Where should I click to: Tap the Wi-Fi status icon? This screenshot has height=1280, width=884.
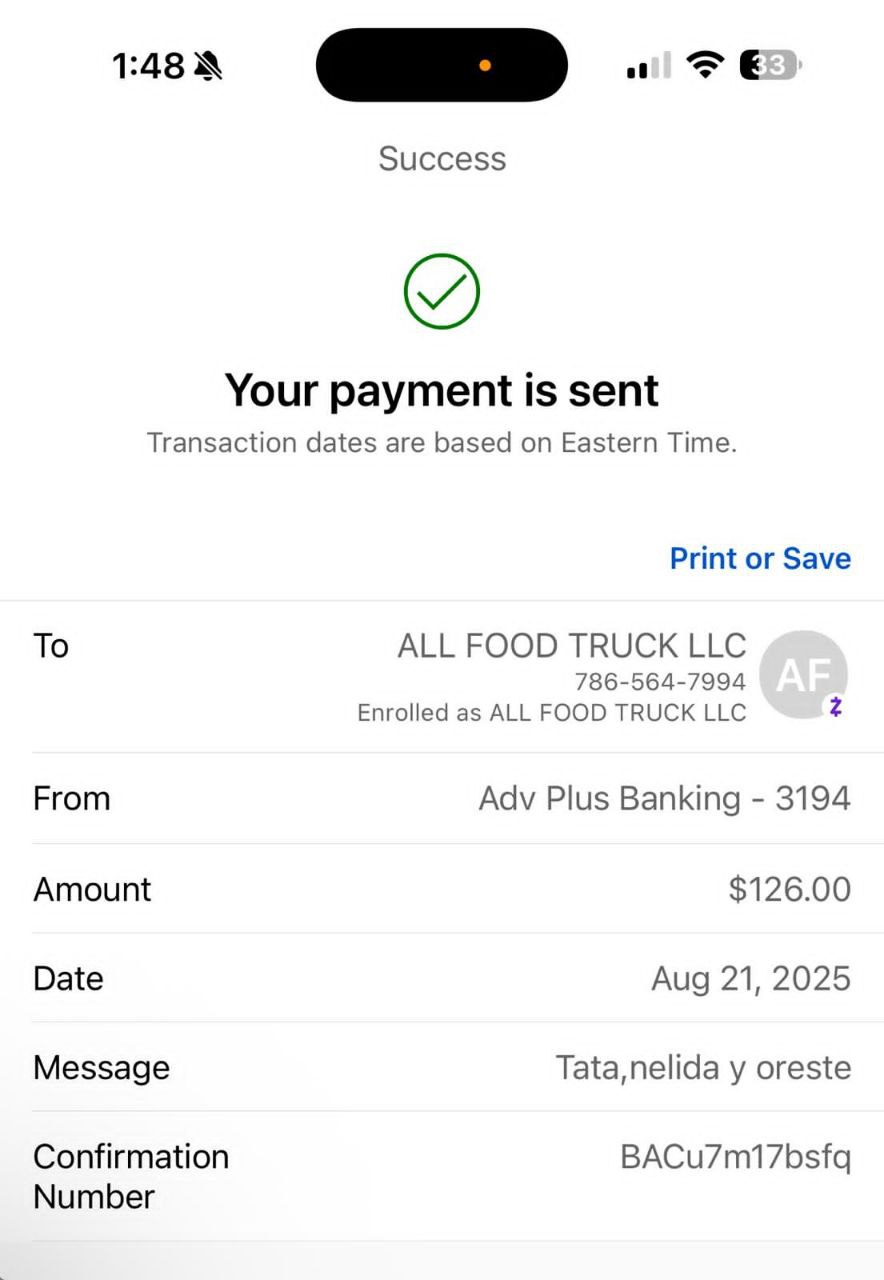[x=705, y=66]
